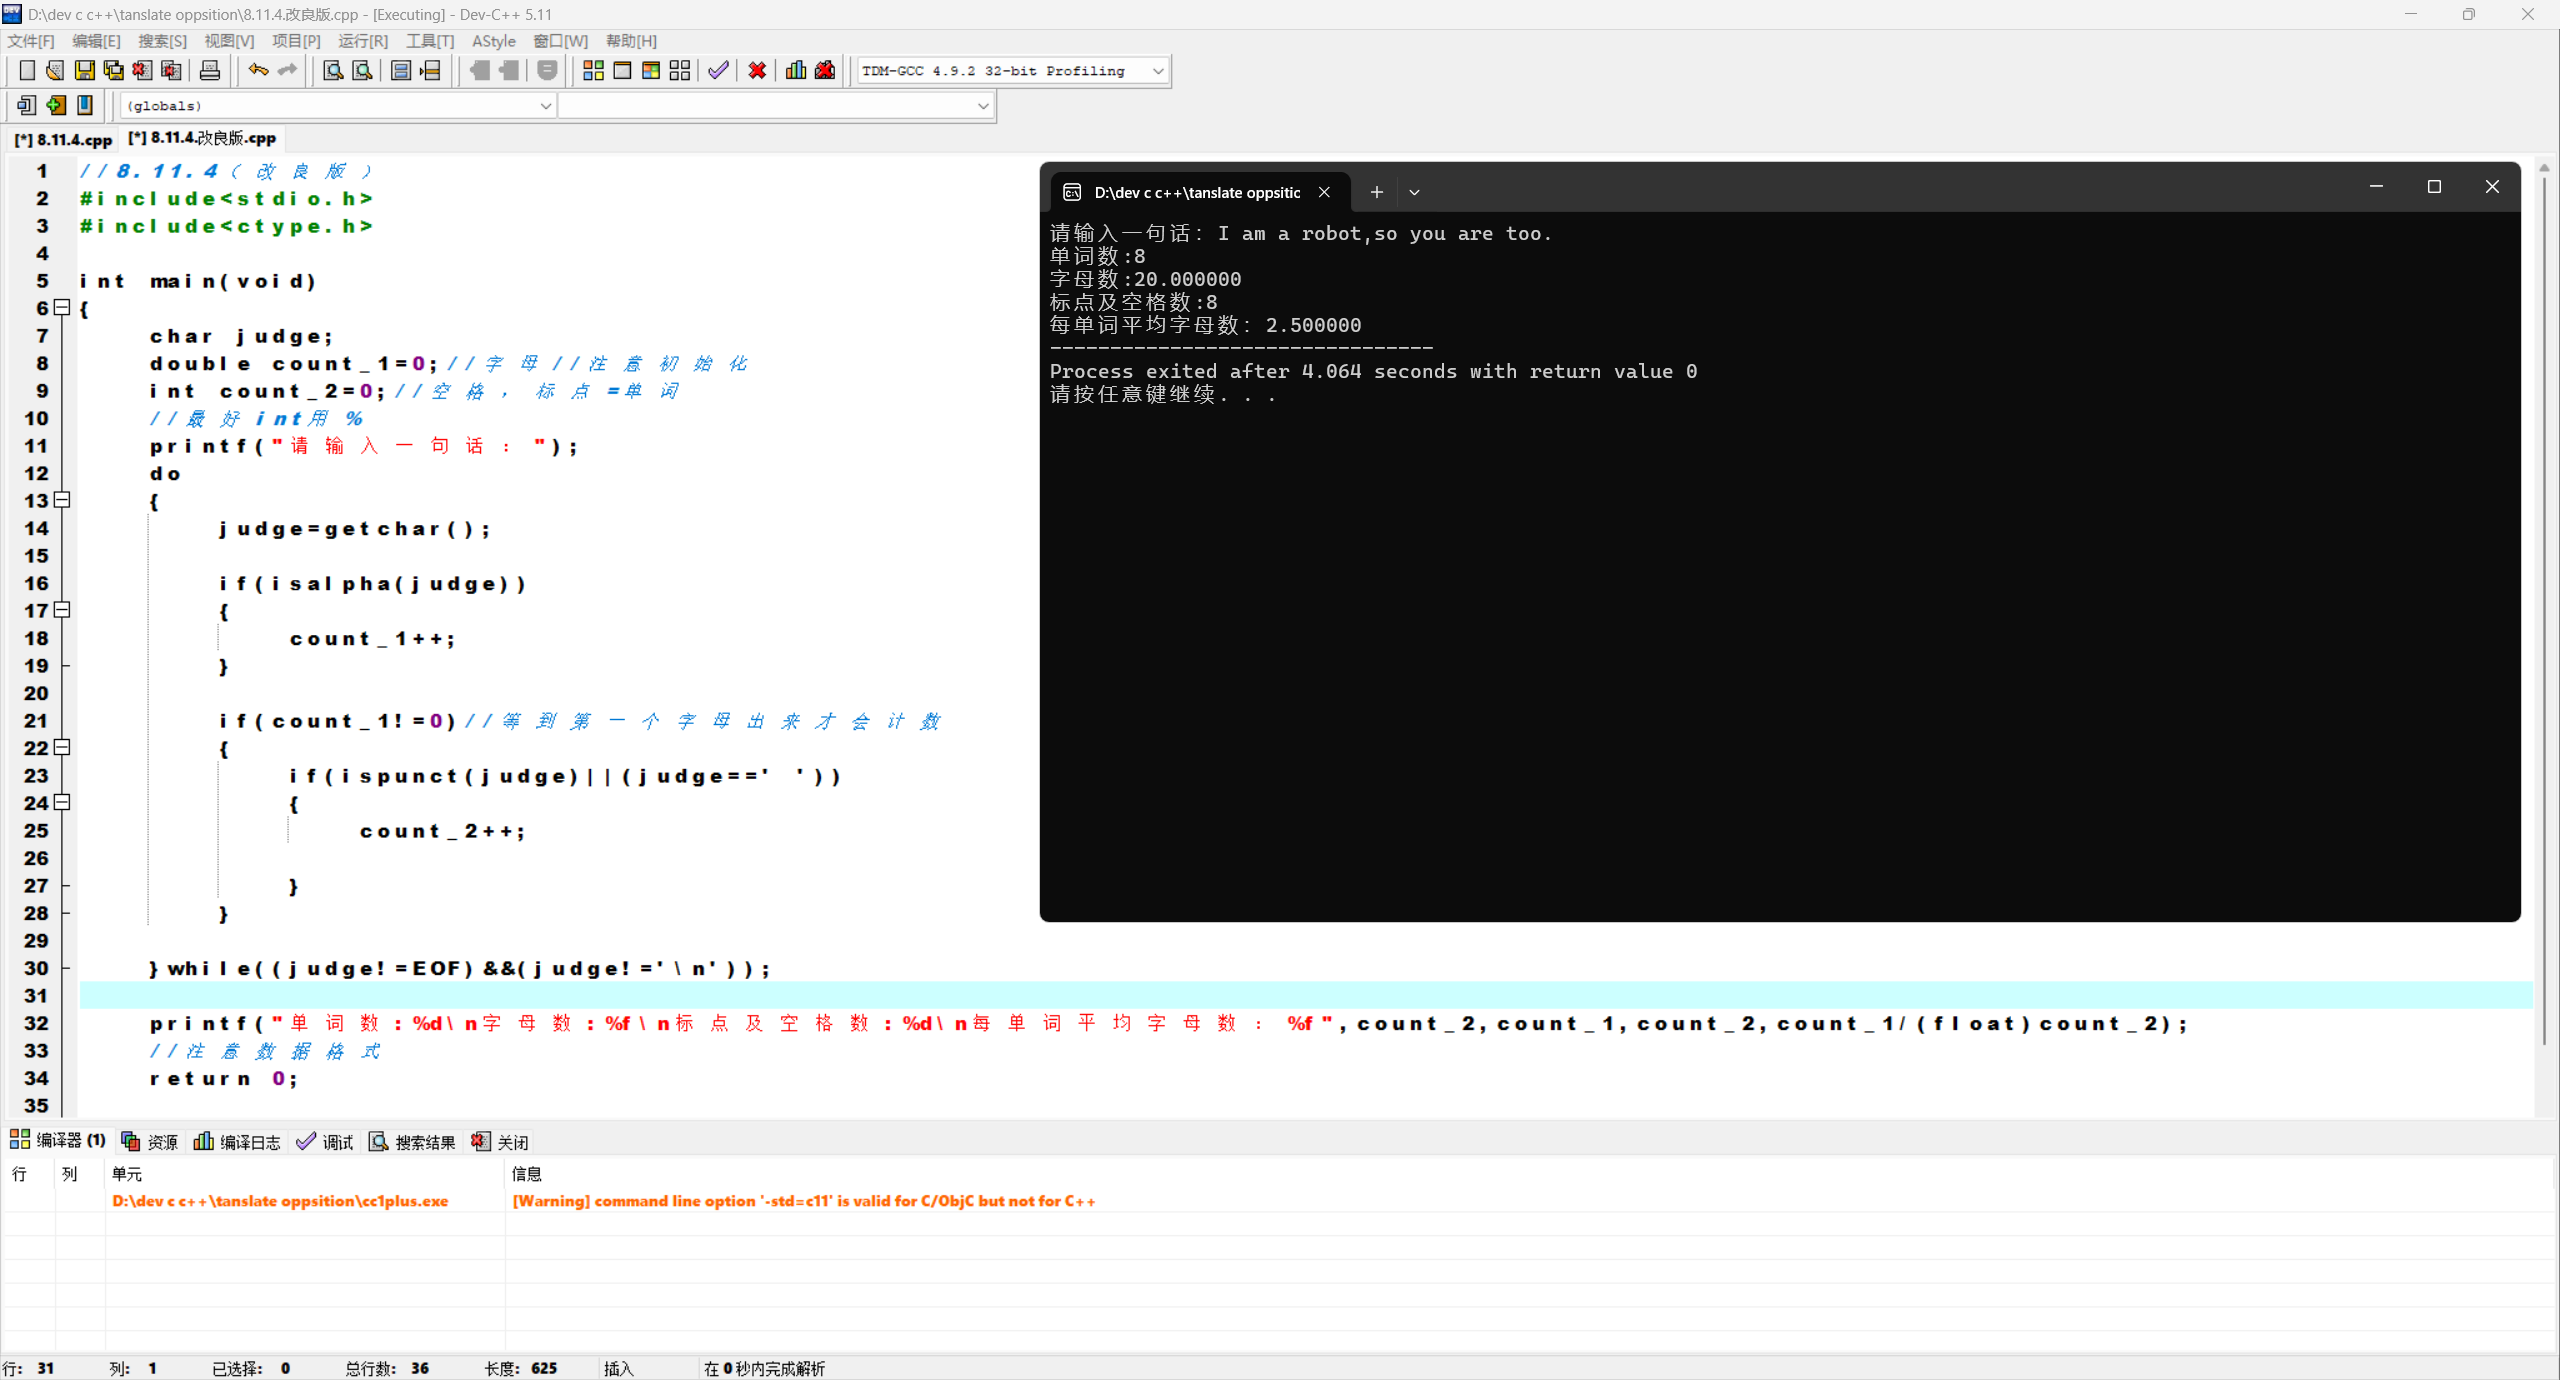The image size is (2560, 1380).
Task: Collapse the do-block fold at line 13
Action: (62, 500)
